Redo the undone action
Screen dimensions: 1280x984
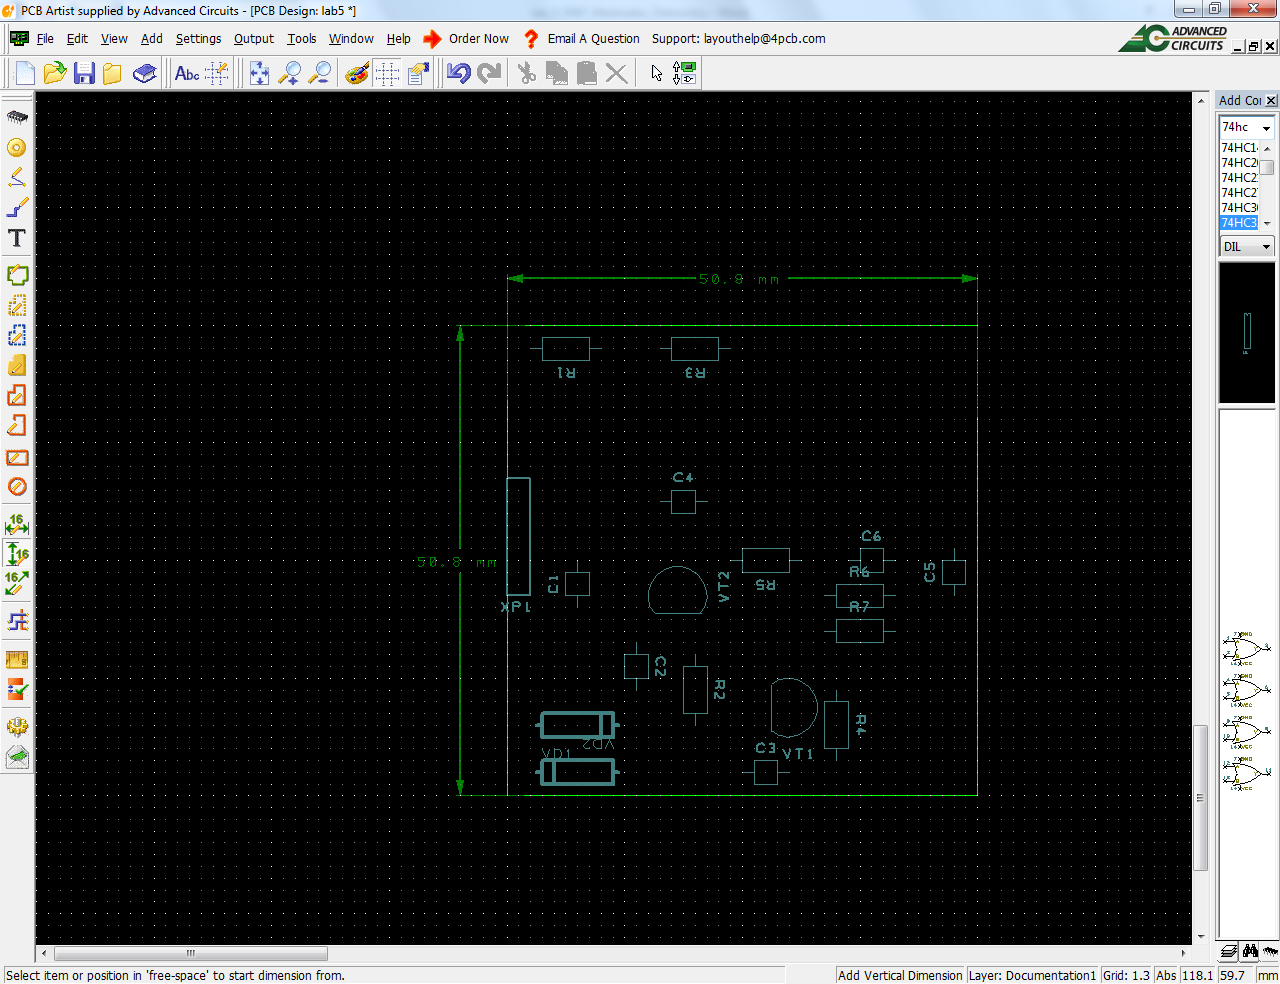click(489, 73)
